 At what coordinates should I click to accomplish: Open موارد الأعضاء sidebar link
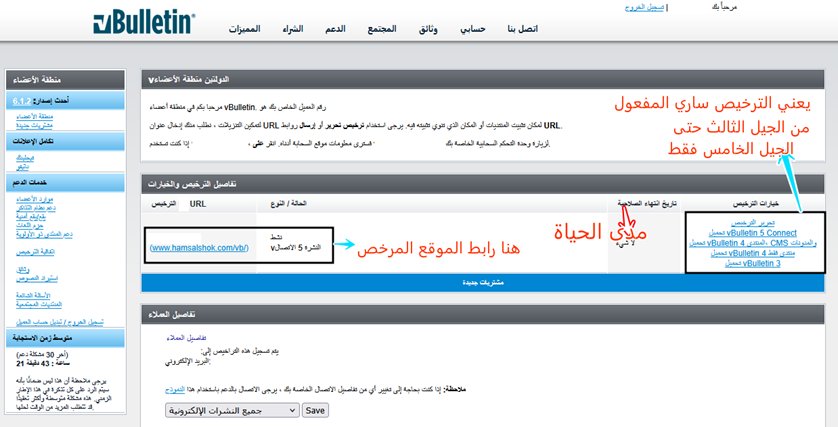(35, 199)
